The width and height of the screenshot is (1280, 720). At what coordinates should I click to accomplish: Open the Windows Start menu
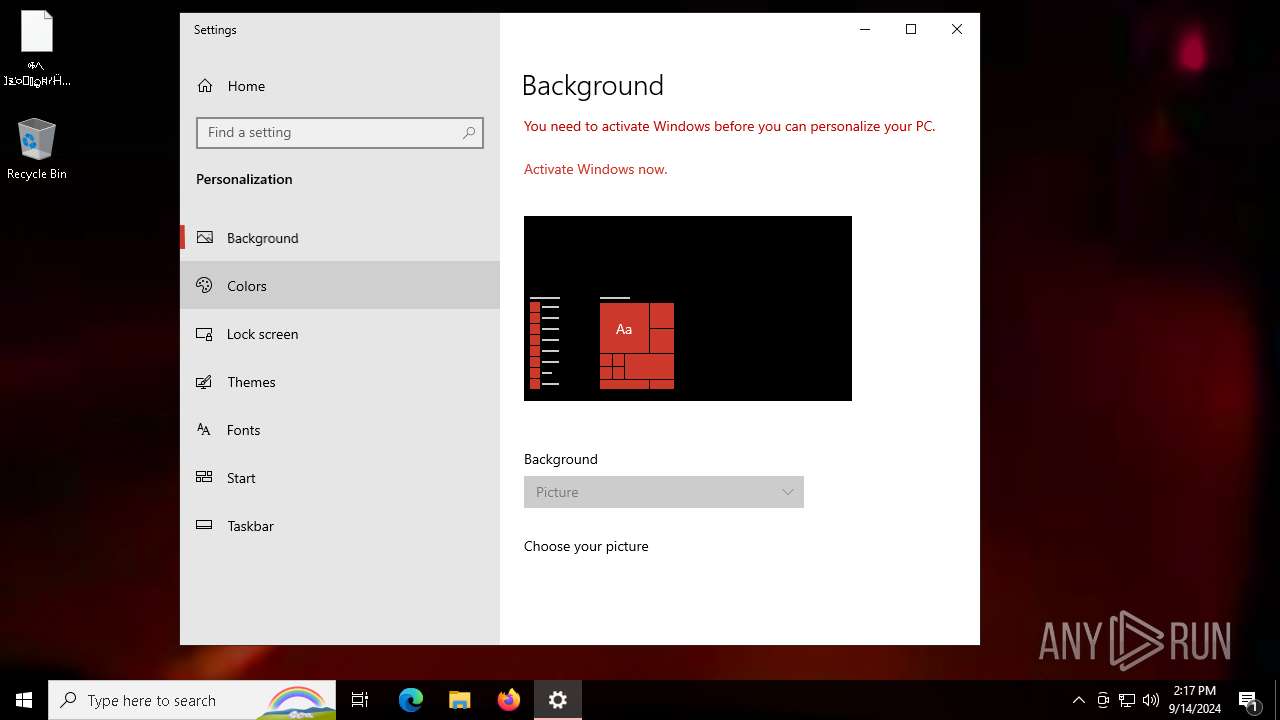24,700
